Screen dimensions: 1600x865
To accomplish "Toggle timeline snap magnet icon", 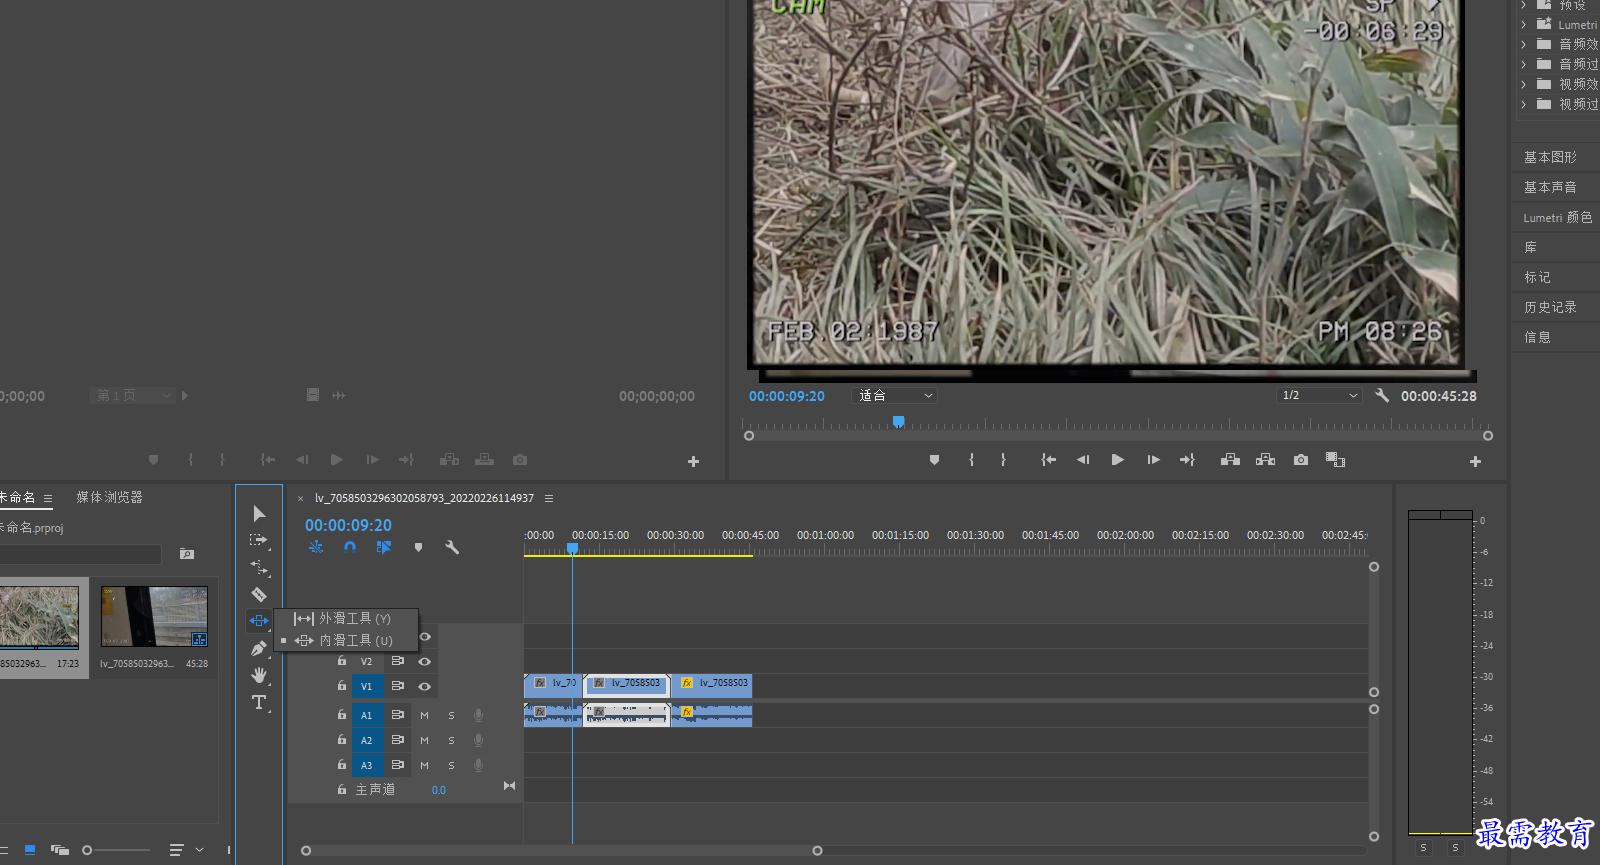I will coord(350,547).
